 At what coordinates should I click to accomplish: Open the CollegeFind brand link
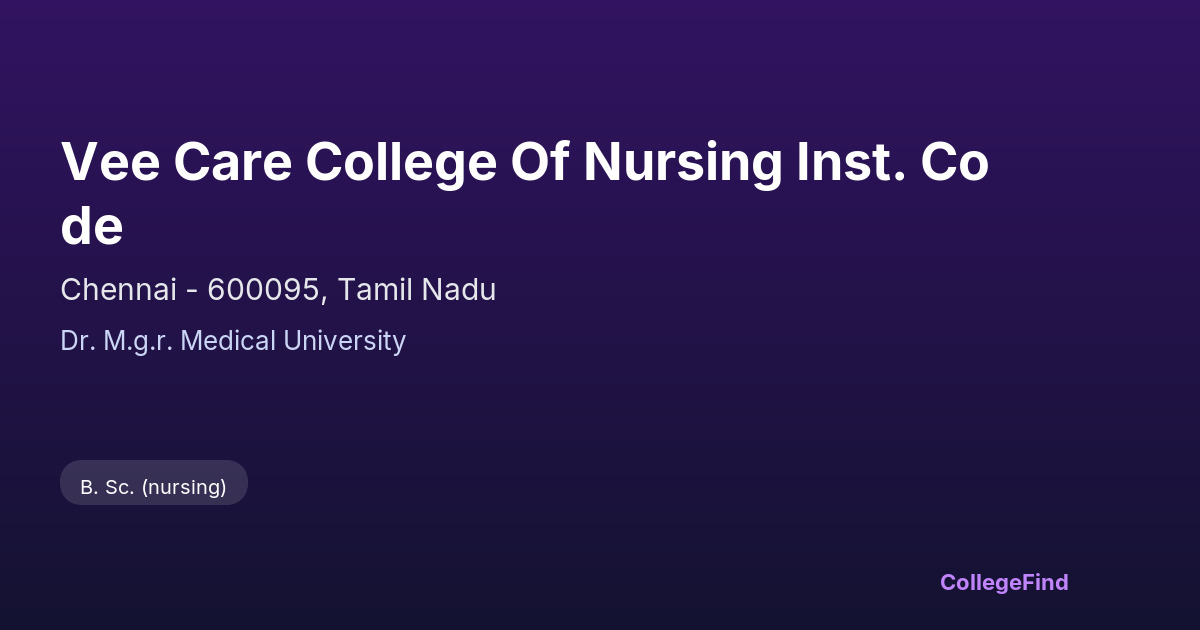1004,582
